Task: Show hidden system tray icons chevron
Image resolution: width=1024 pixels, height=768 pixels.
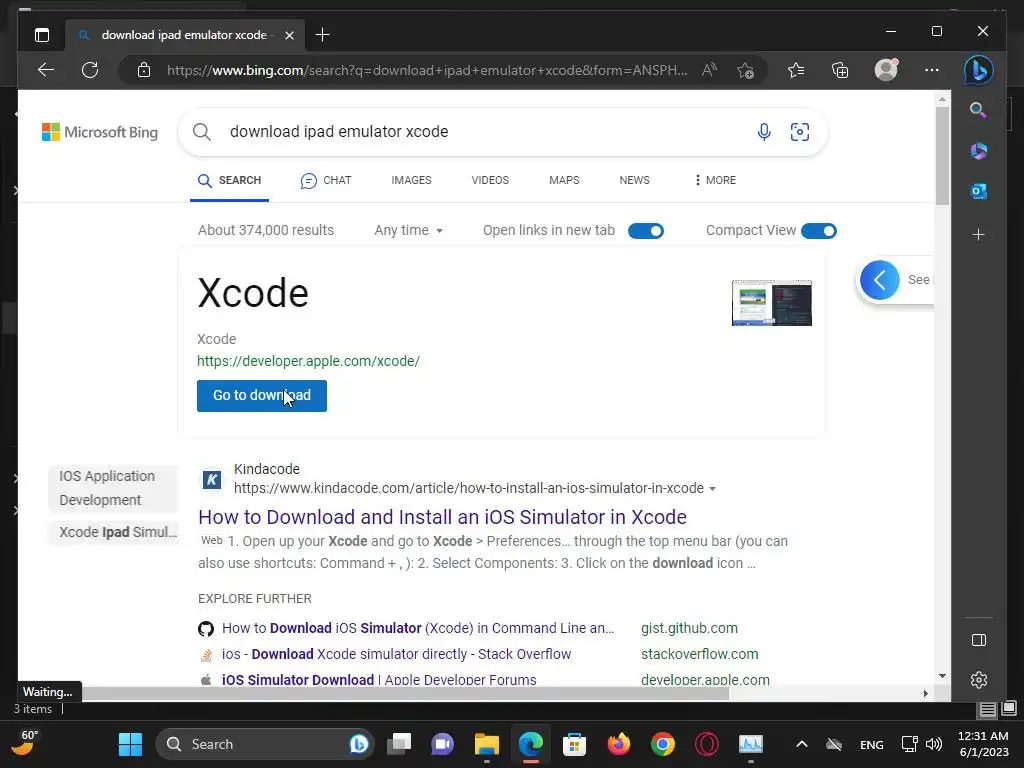Action: (x=801, y=744)
